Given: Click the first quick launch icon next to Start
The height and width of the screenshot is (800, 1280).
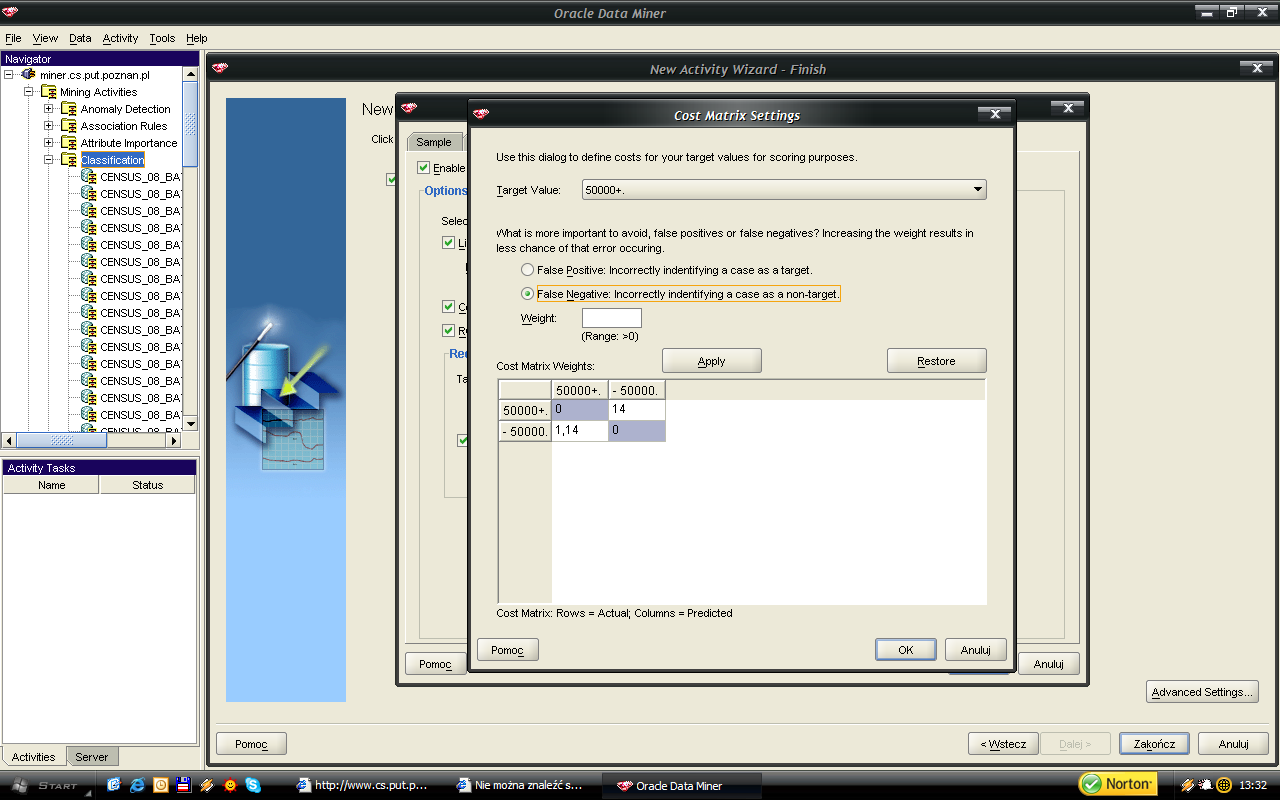Looking at the screenshot, I should coord(114,785).
